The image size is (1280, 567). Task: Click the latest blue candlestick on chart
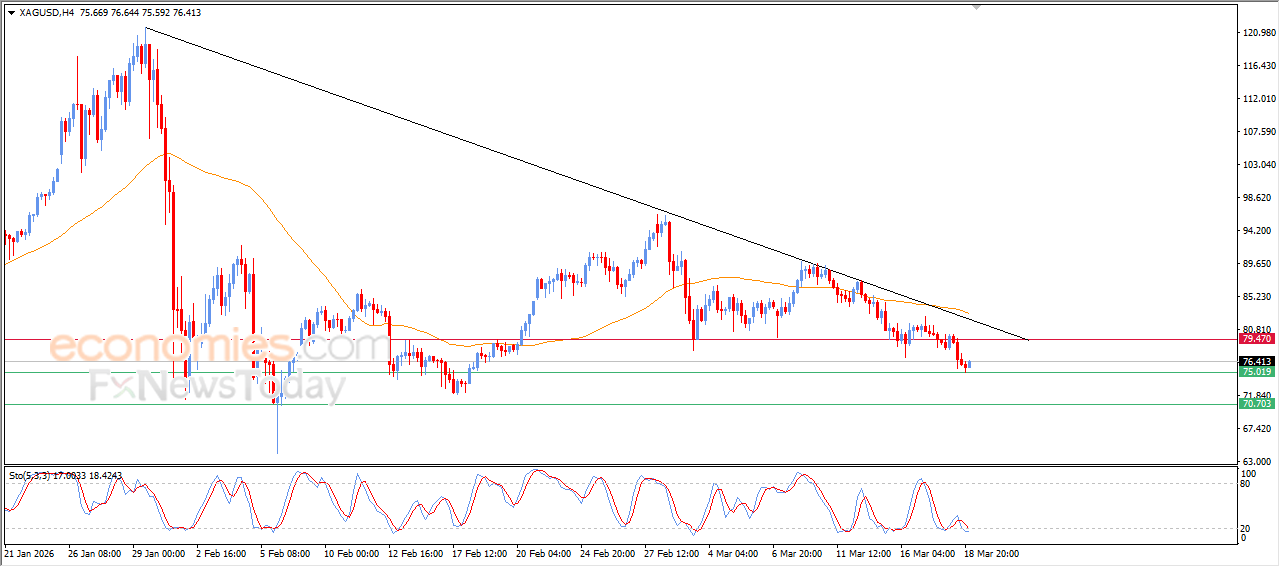[x=969, y=364]
